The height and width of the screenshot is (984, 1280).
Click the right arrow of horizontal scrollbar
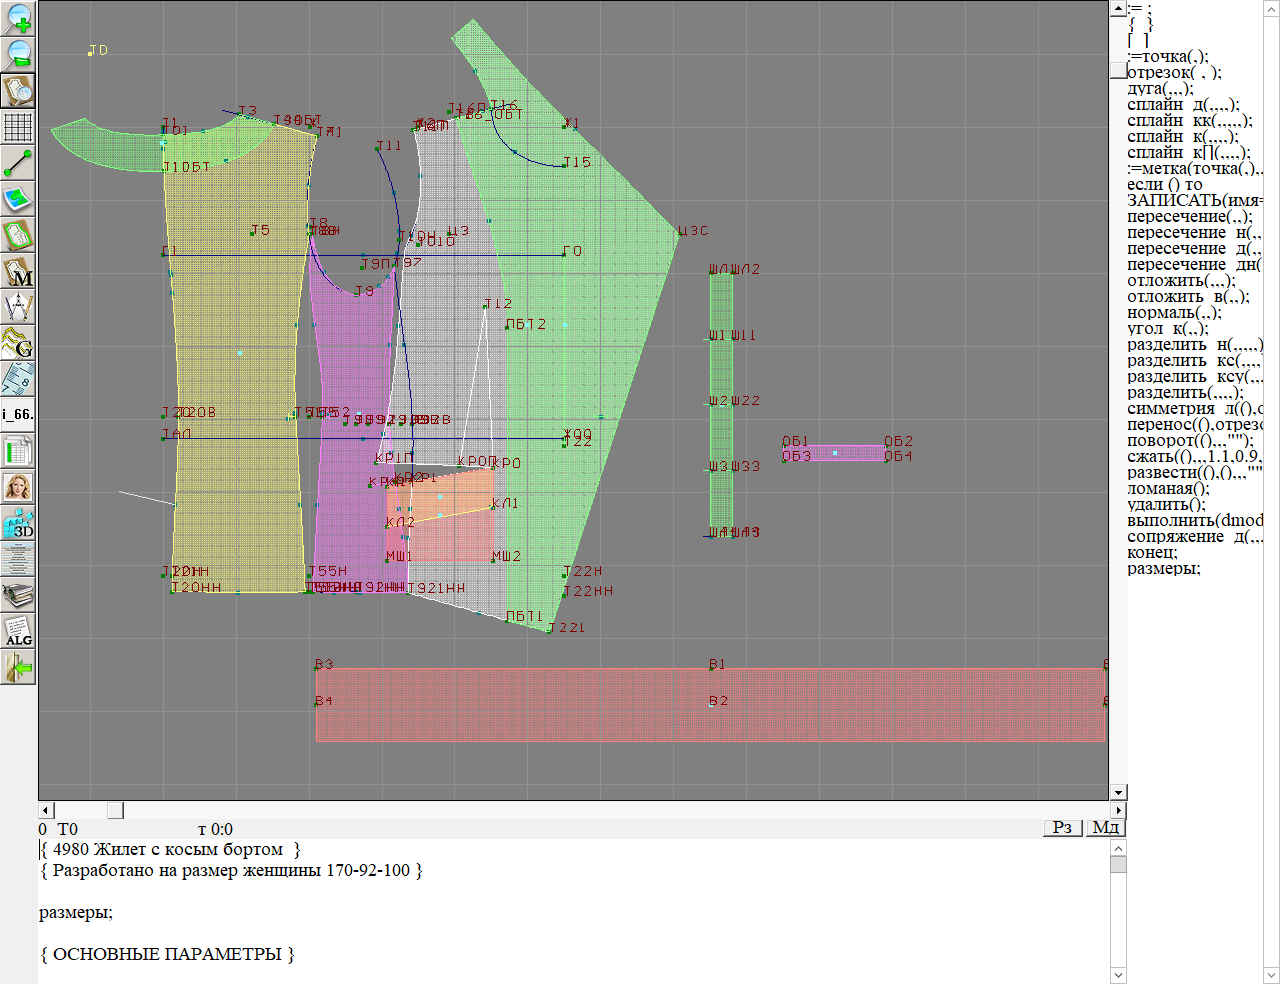pos(1118,810)
